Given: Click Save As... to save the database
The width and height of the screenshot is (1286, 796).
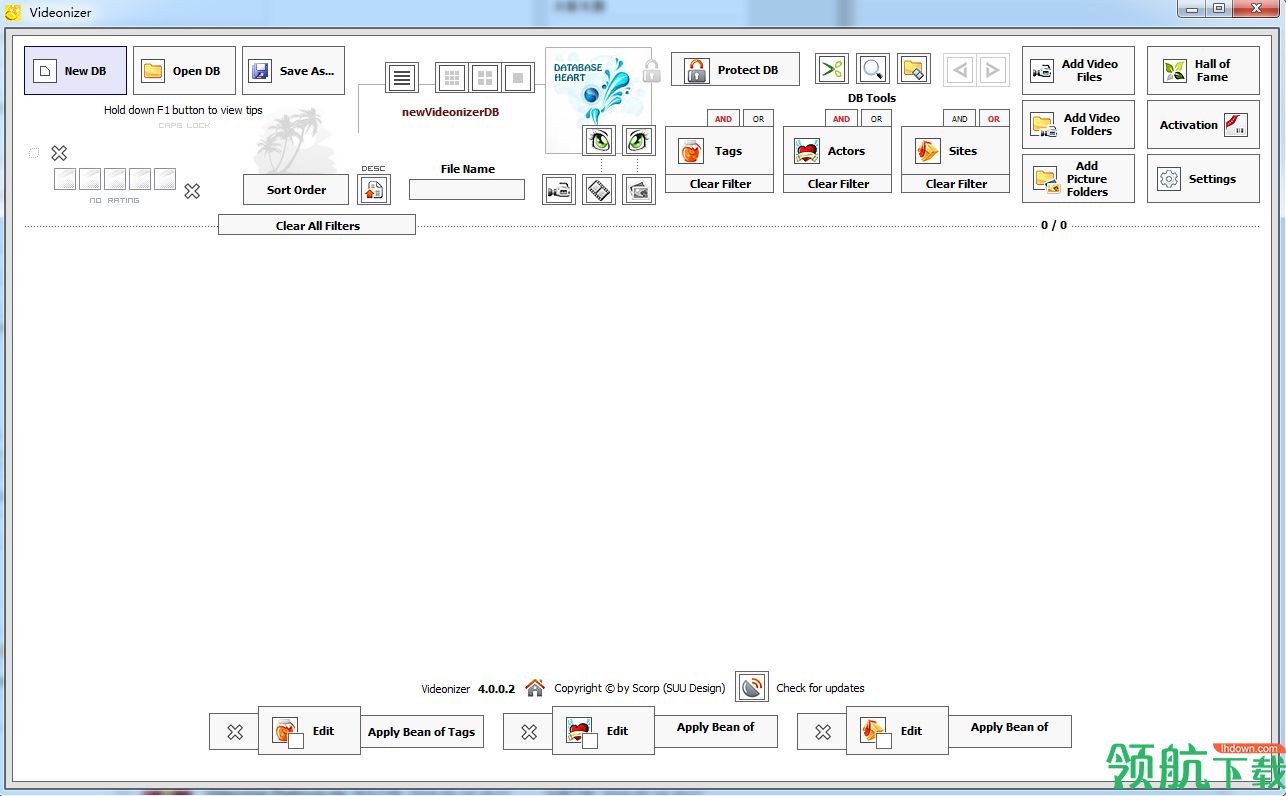Looking at the screenshot, I should pyautogui.click(x=293, y=71).
